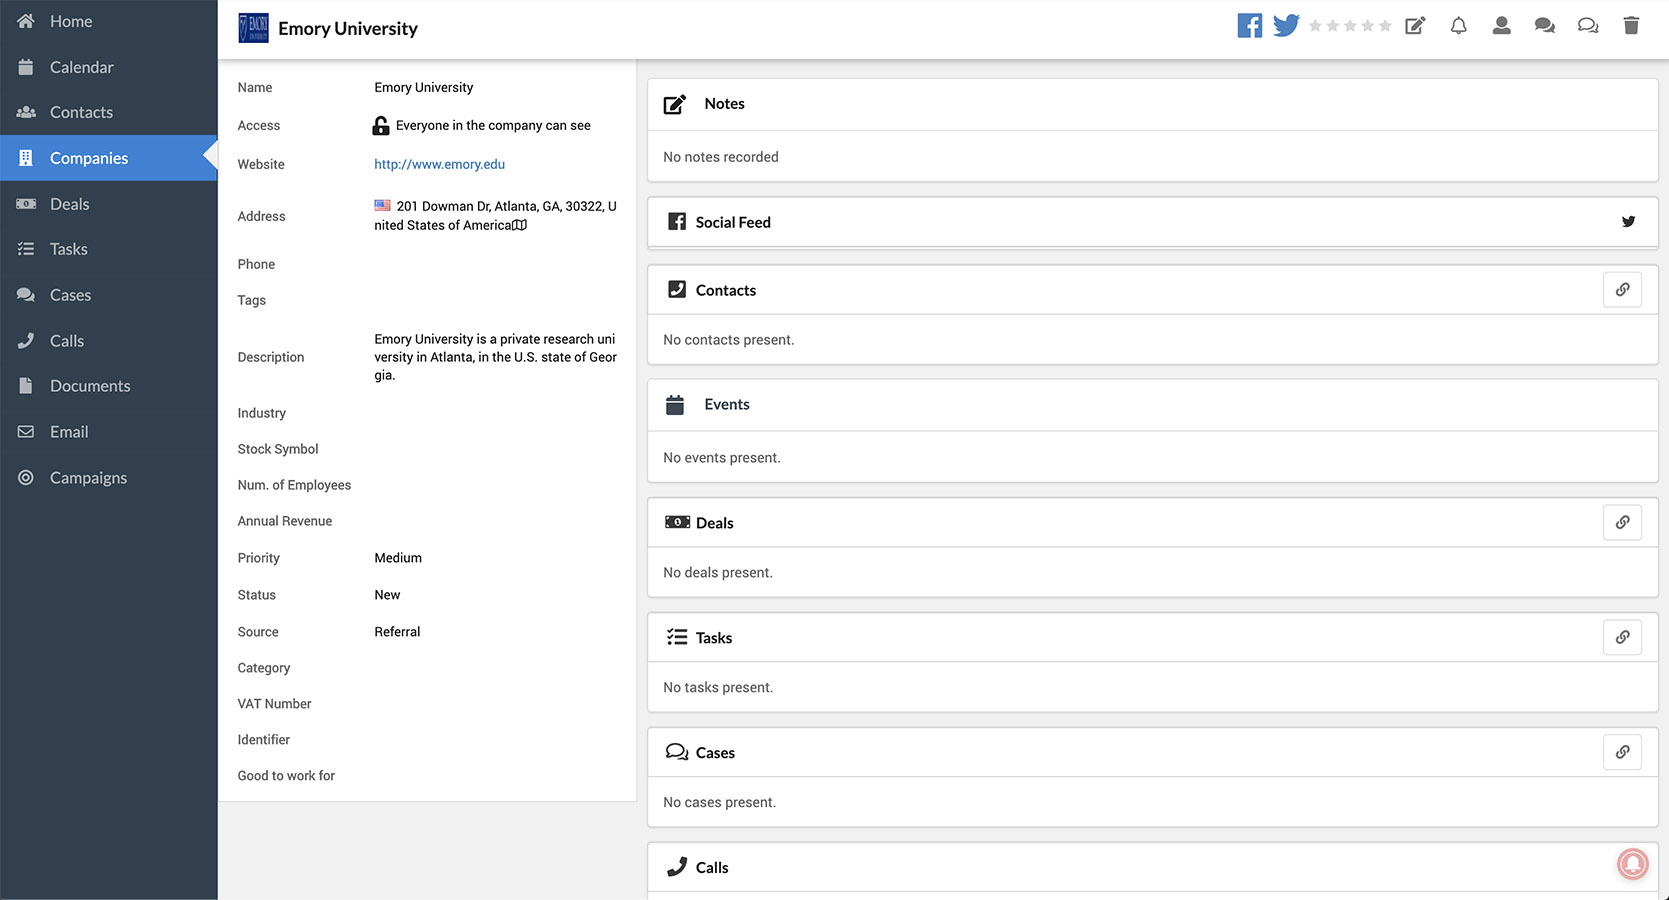
Task: Edit company using header pencil icon
Action: tap(1415, 26)
